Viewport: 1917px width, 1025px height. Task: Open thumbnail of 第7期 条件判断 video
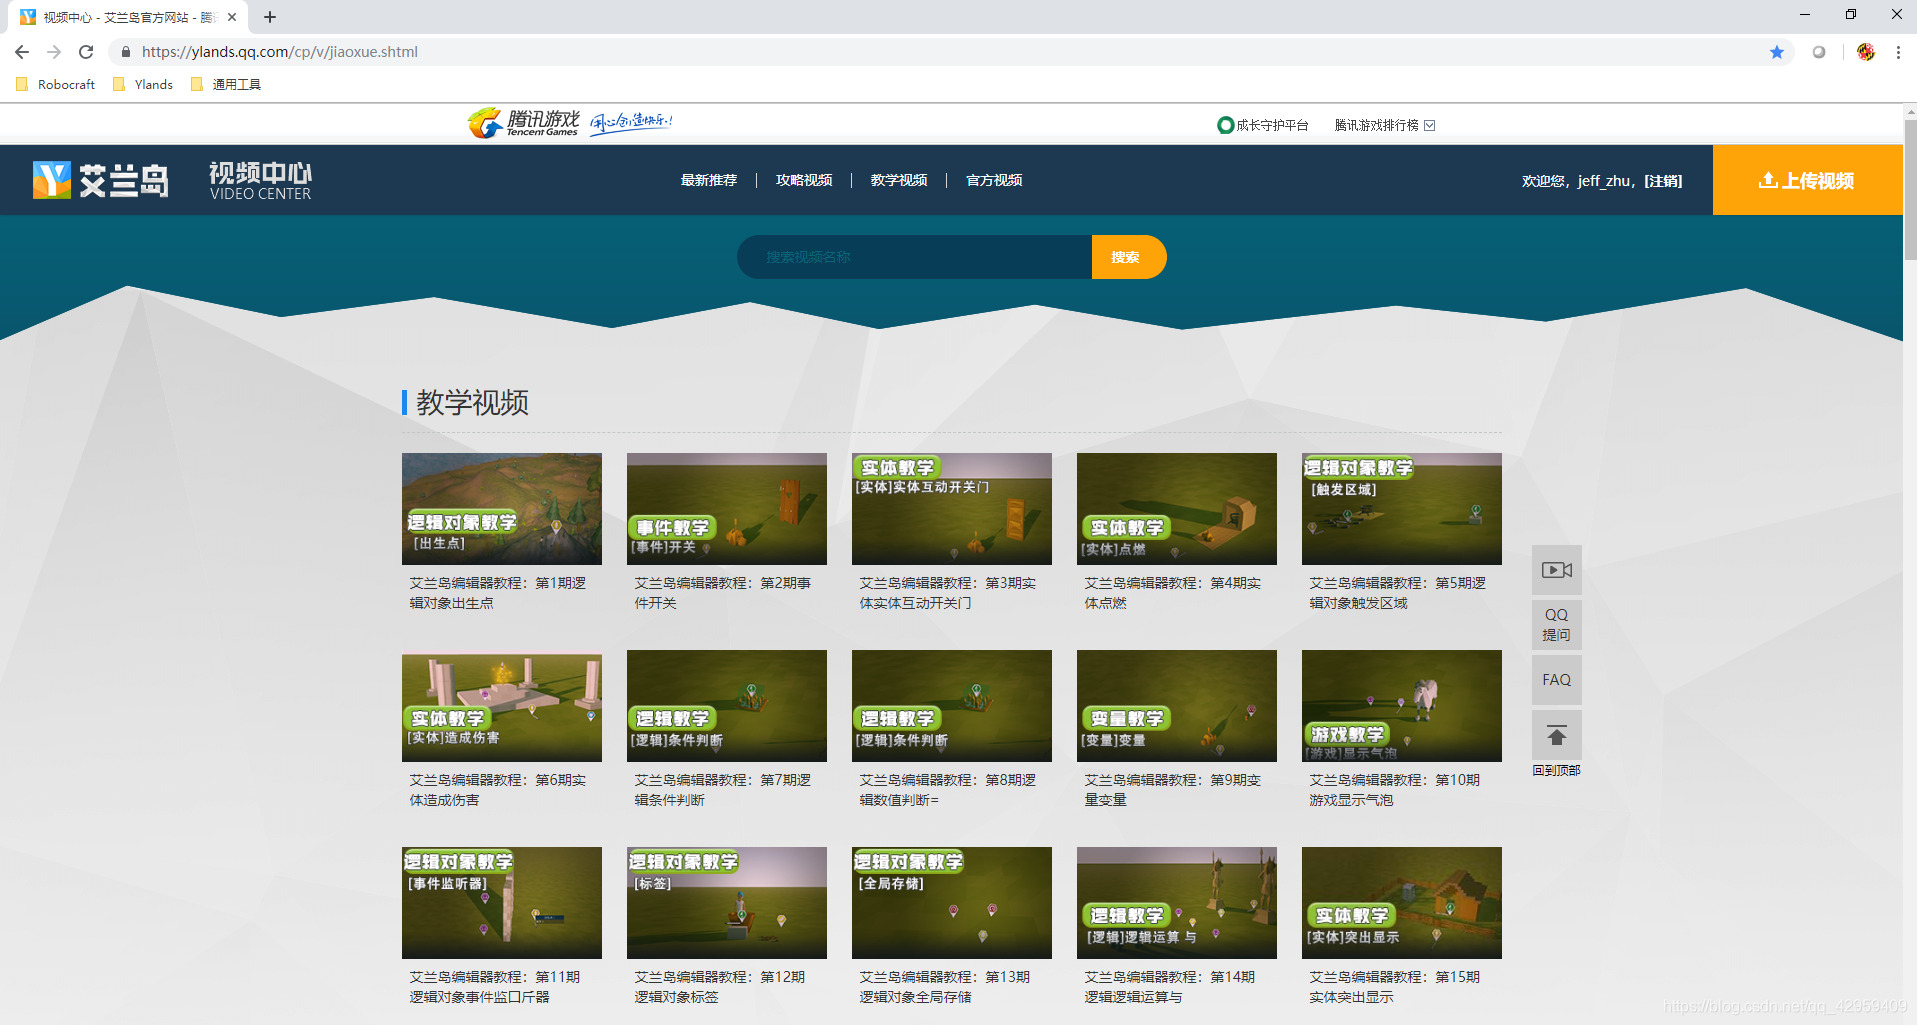point(727,706)
